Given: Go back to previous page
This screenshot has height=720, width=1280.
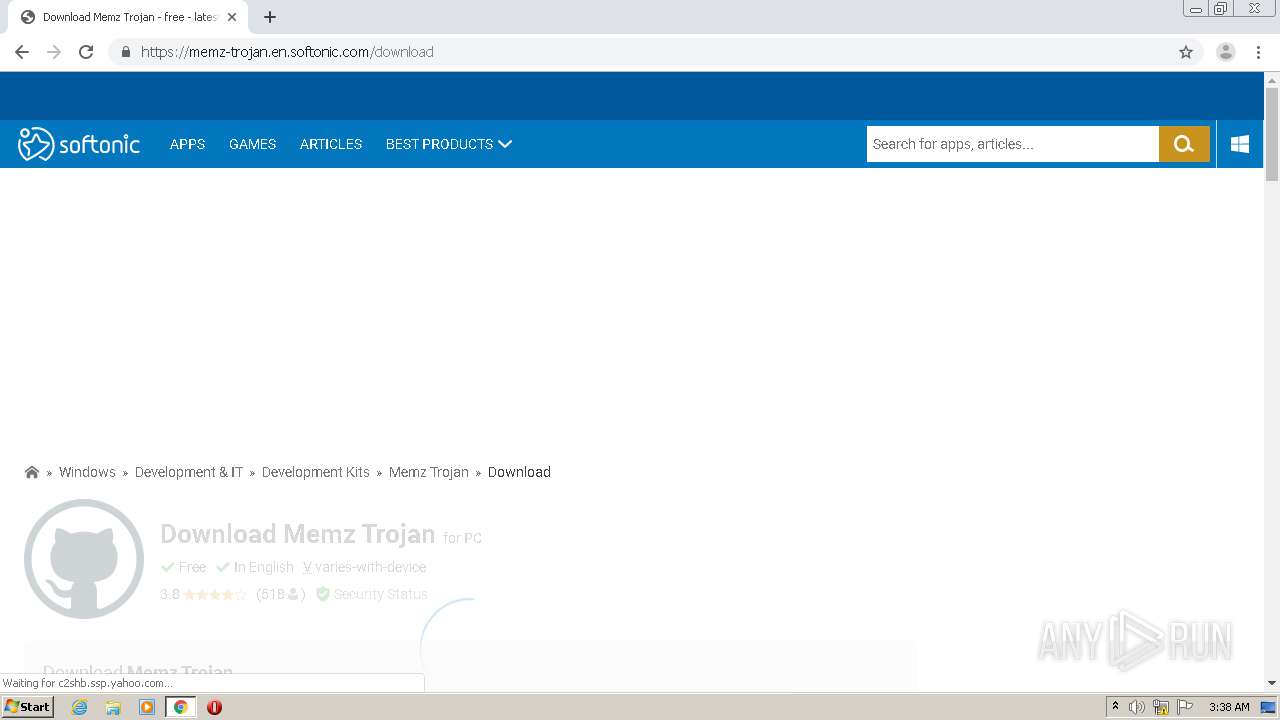Looking at the screenshot, I should [x=22, y=52].
